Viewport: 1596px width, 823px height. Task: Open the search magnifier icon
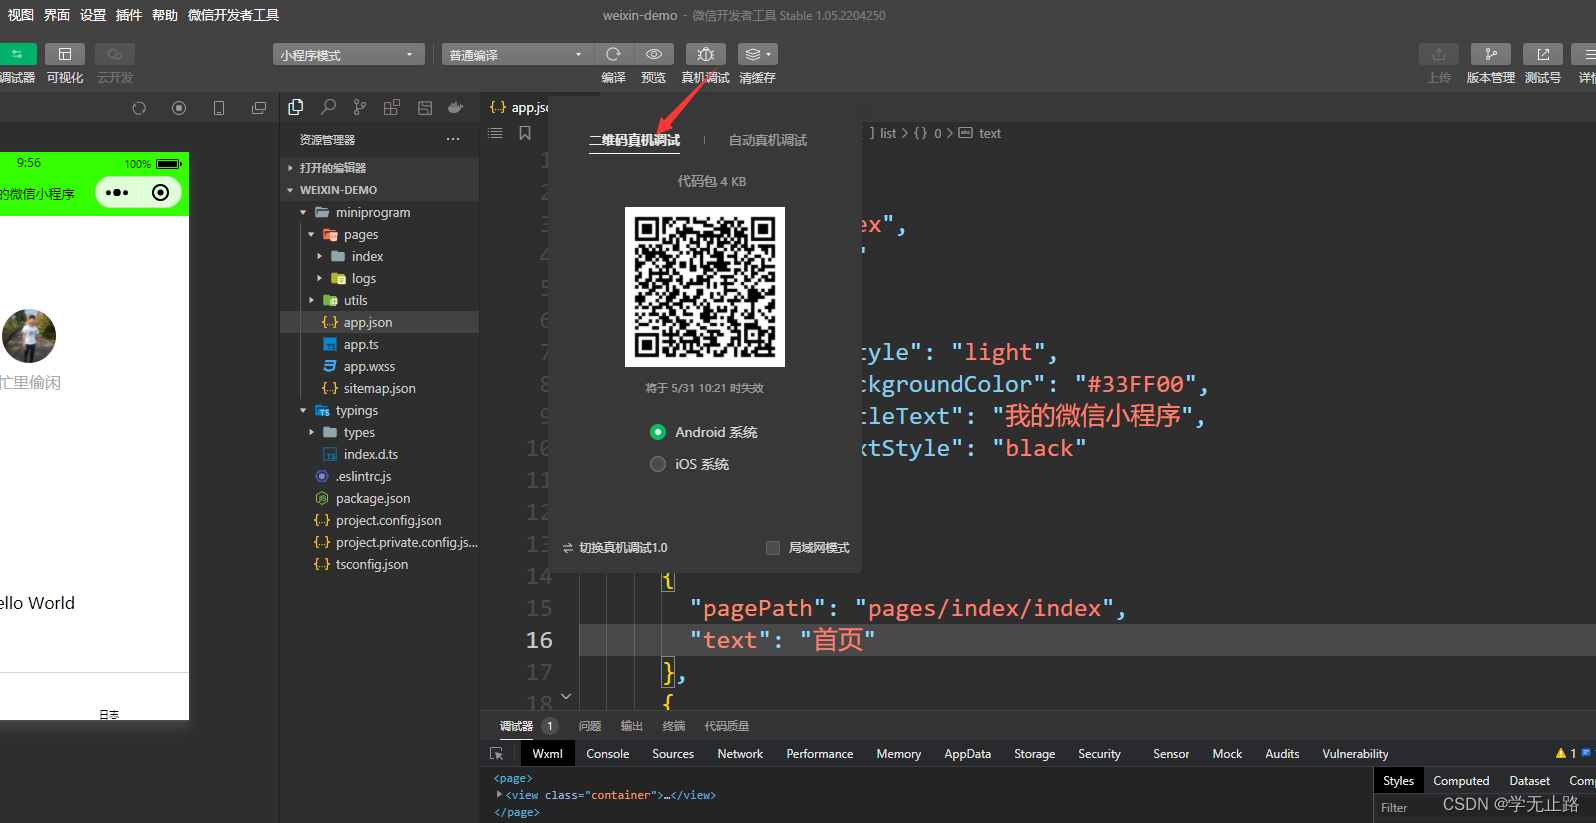[328, 107]
